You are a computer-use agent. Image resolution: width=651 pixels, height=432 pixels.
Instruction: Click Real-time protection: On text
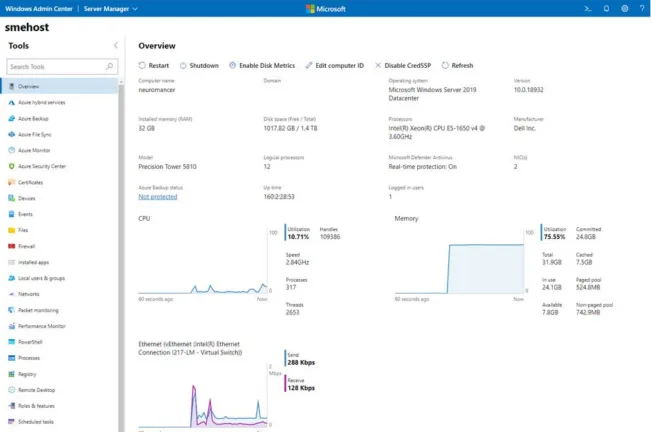[x=423, y=166]
